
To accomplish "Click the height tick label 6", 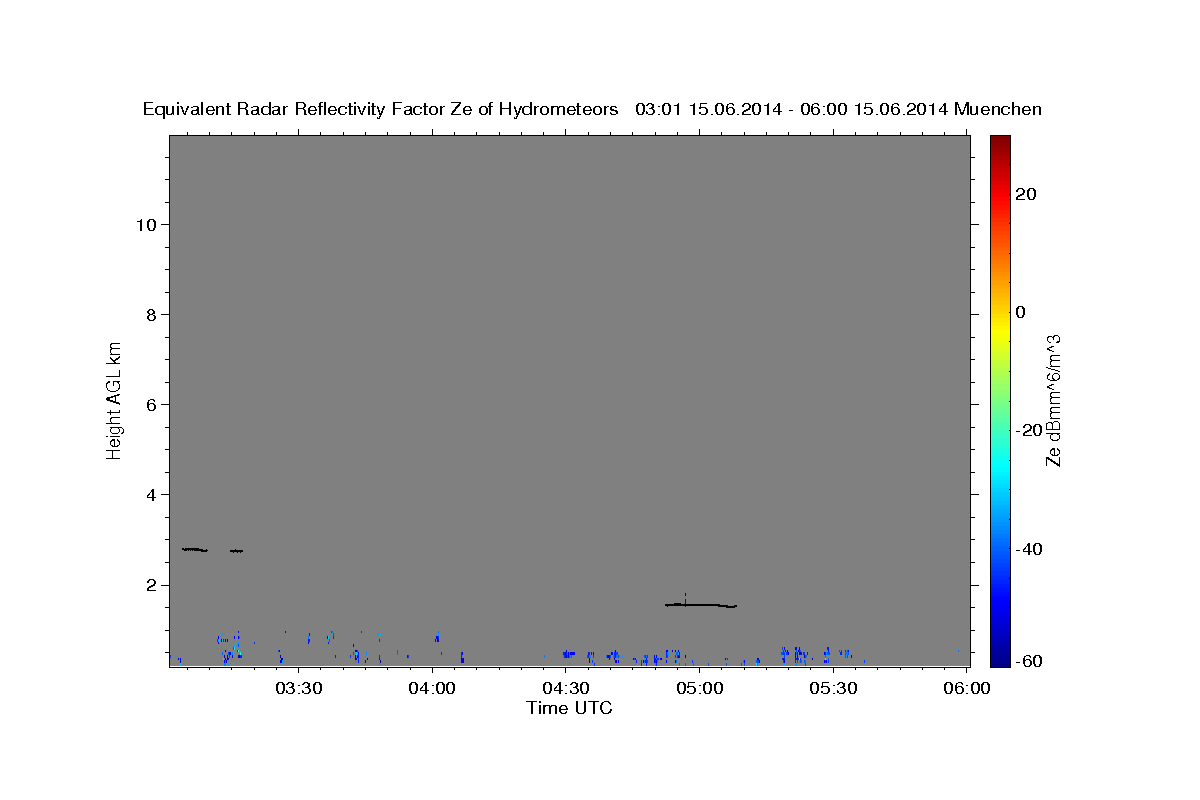I will point(151,404).
